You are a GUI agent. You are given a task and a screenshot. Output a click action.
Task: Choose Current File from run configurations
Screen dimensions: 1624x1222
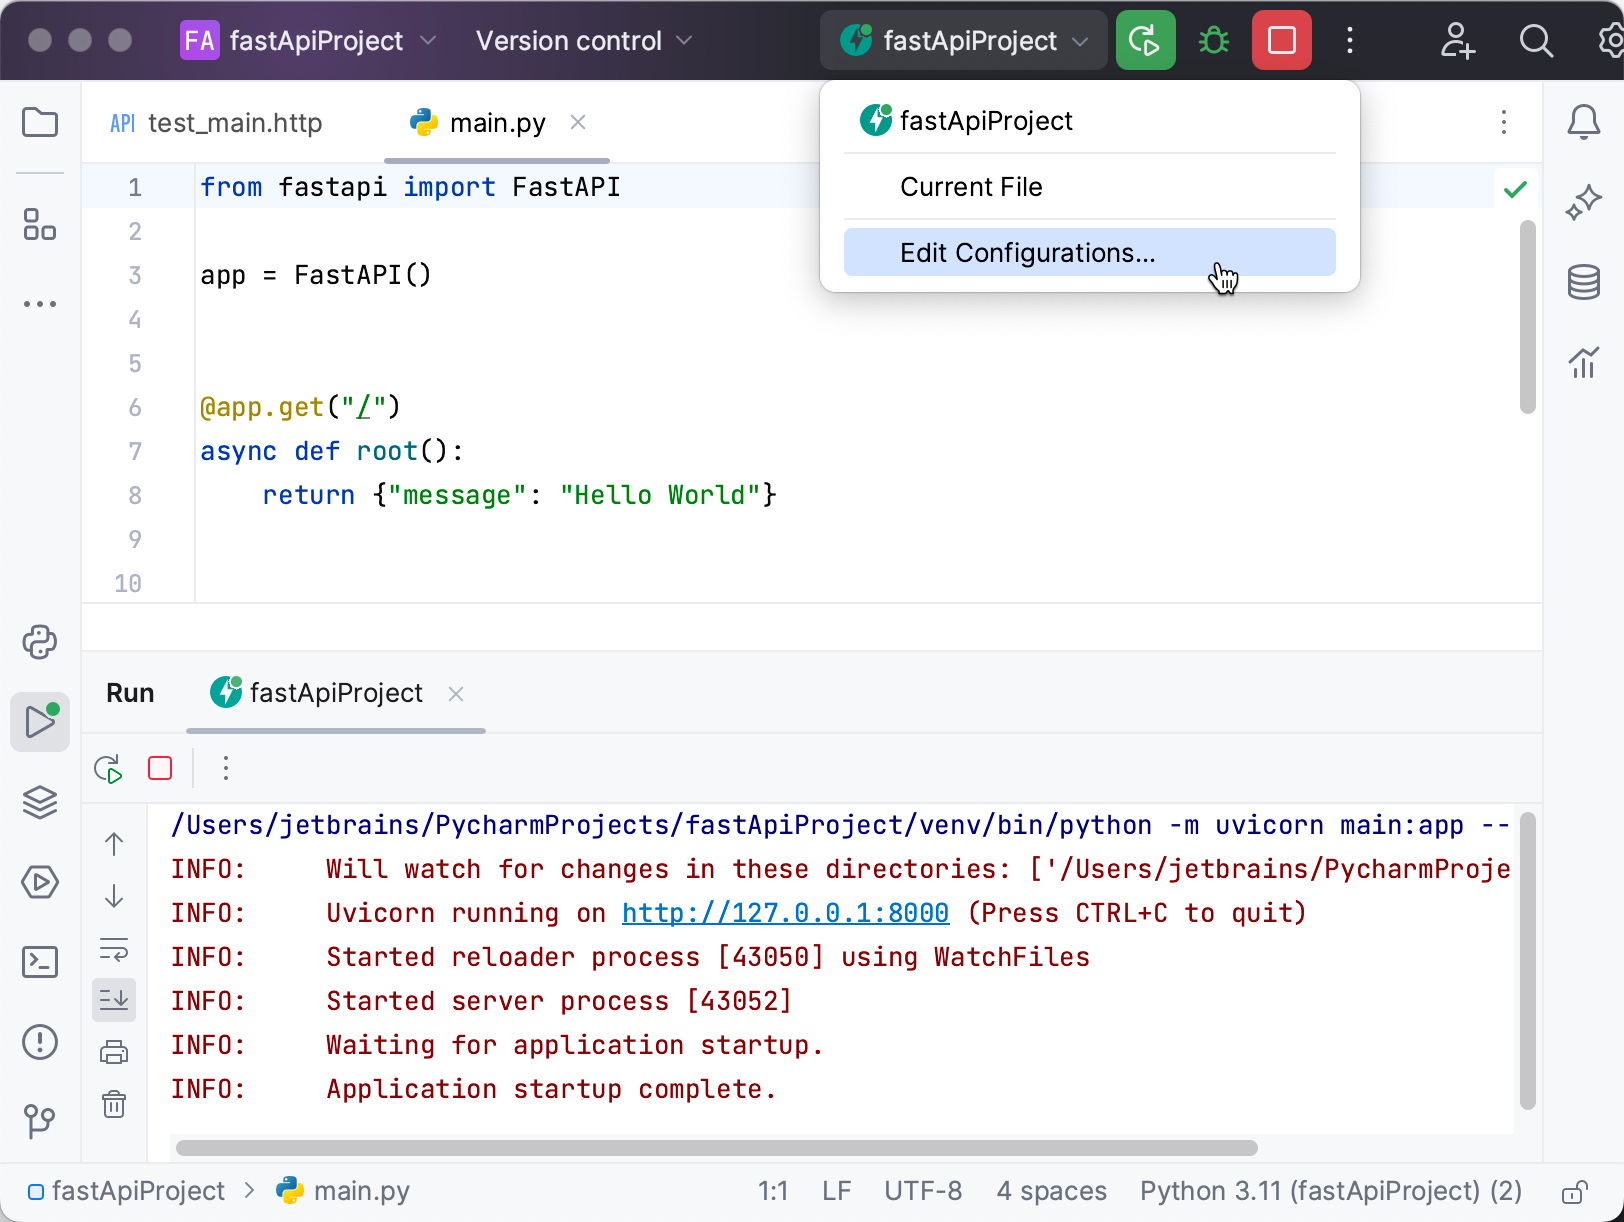click(x=971, y=187)
